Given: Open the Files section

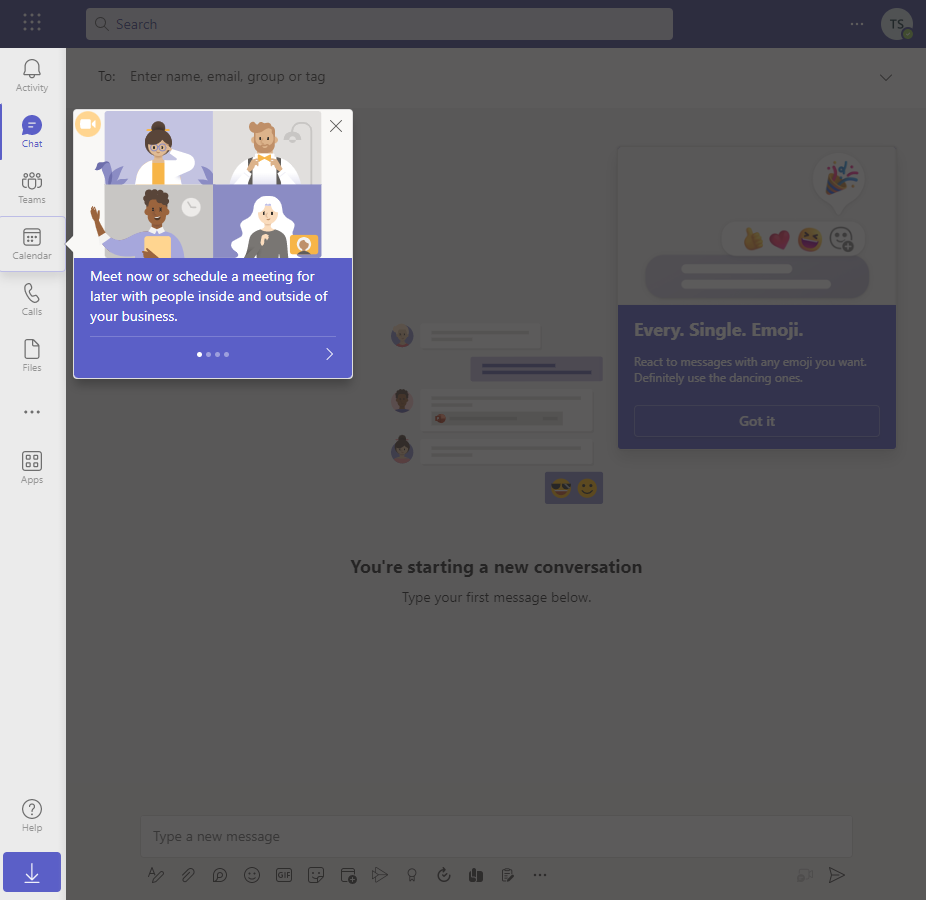Looking at the screenshot, I should pos(32,356).
